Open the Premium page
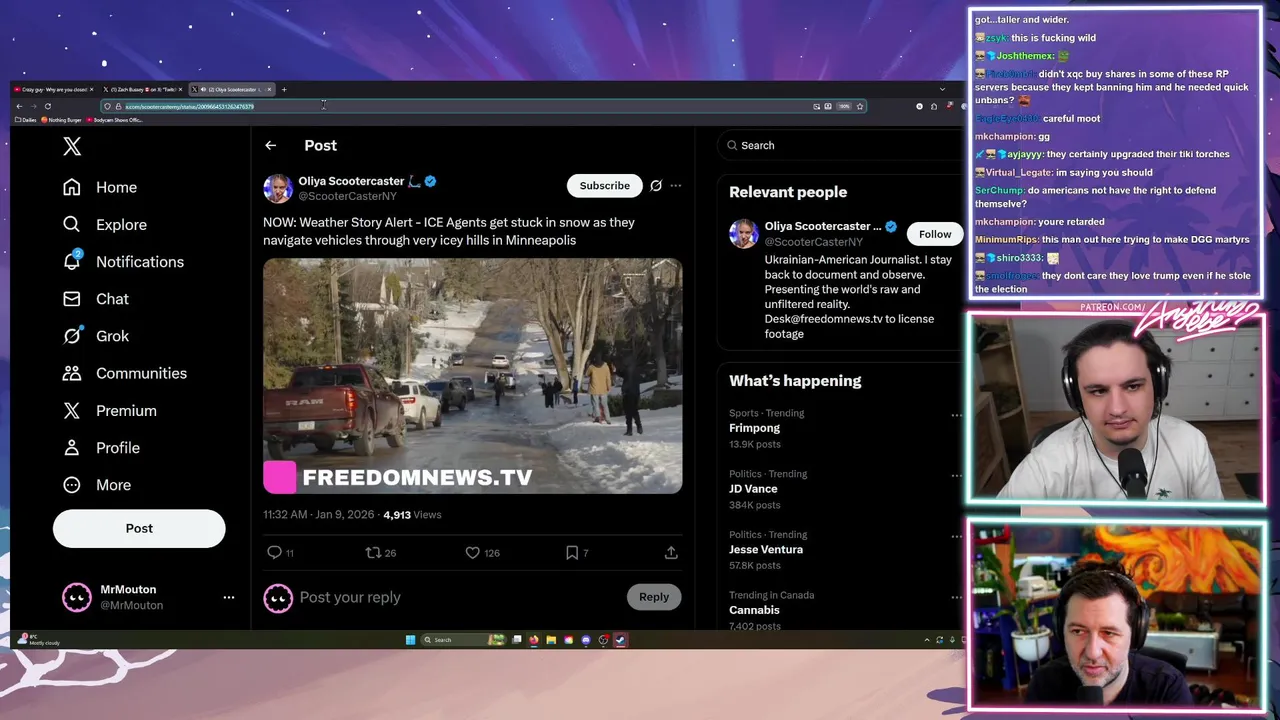 [x=110, y=410]
